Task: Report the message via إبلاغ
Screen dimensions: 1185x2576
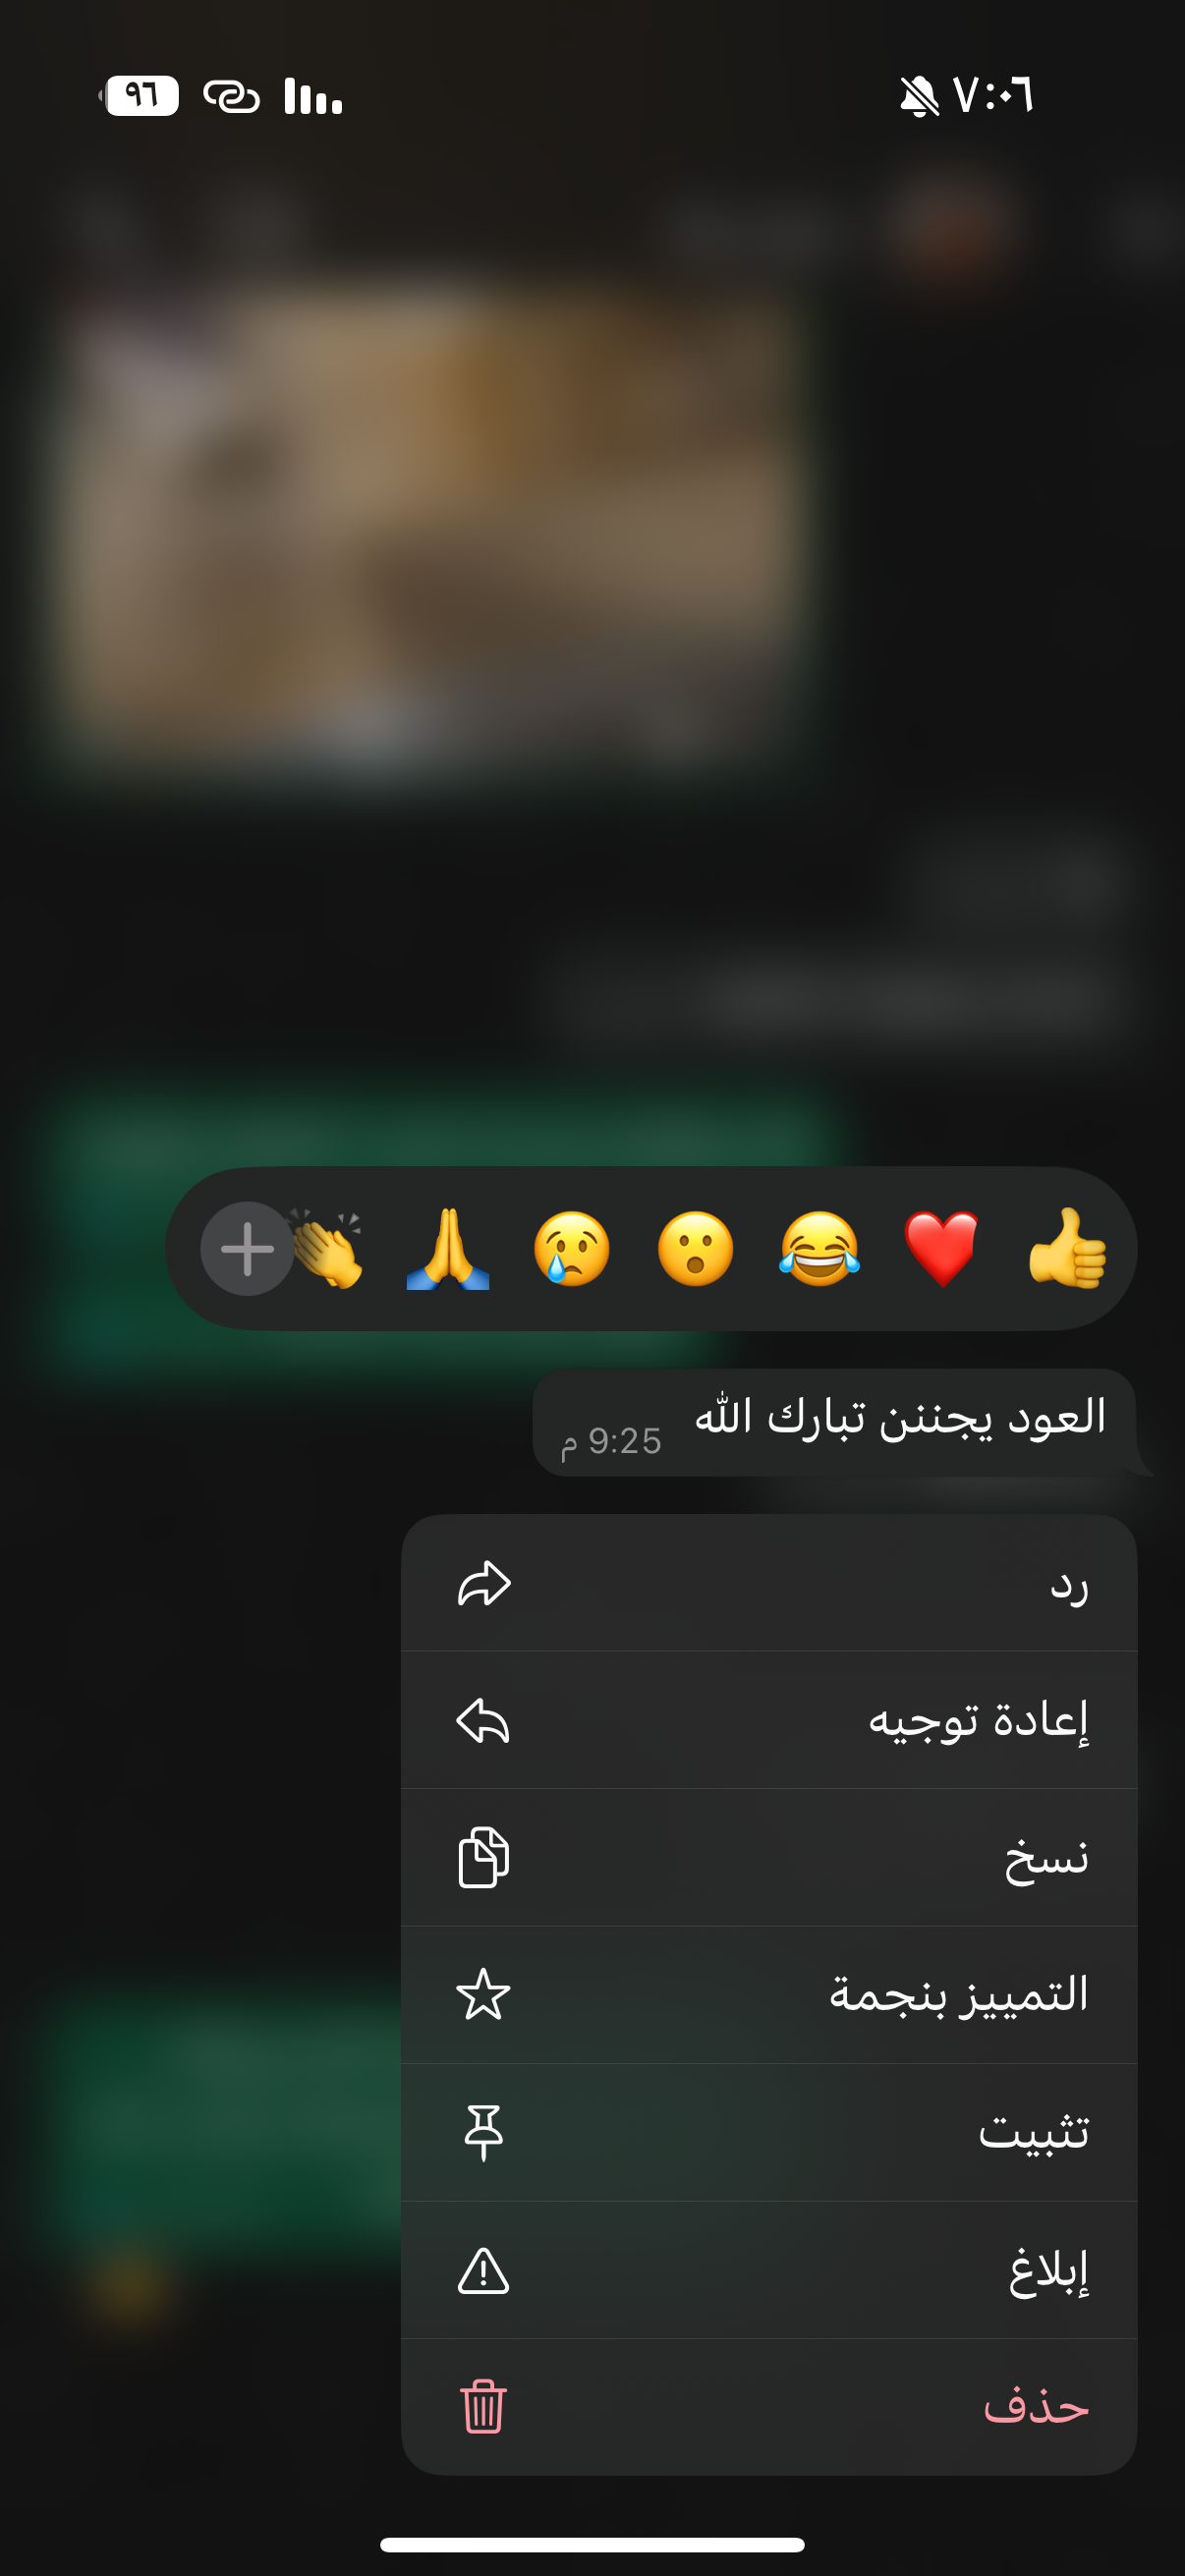Action: click(x=769, y=2269)
